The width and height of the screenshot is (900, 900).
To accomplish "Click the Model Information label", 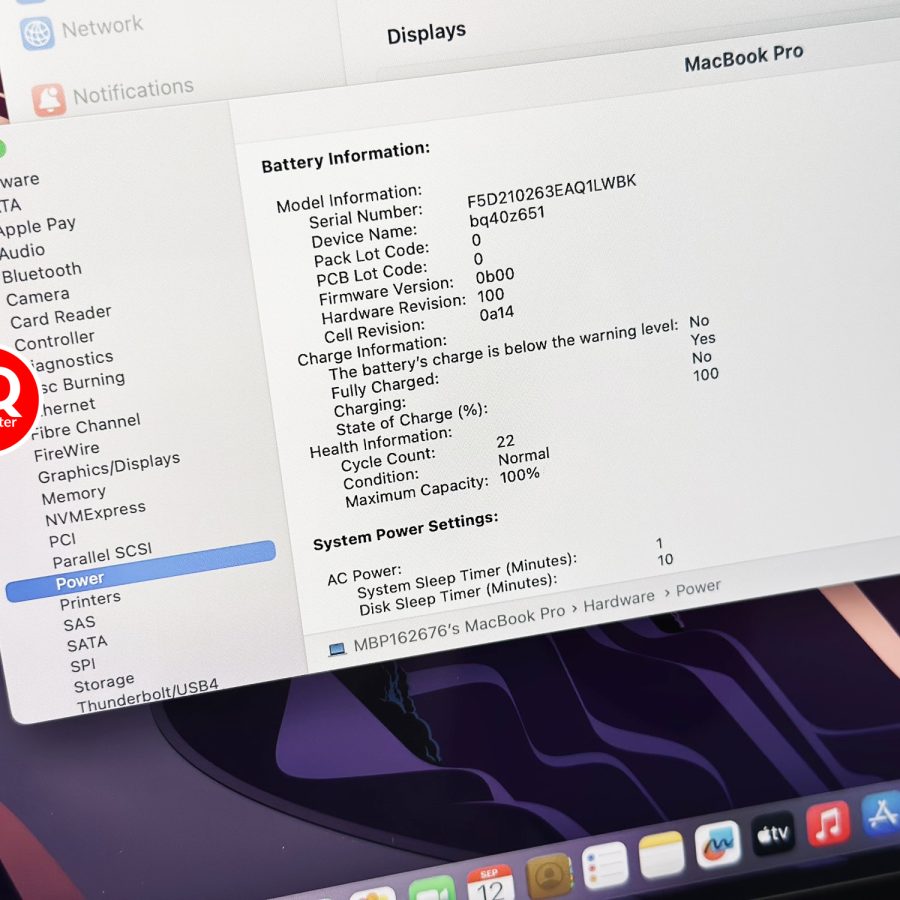I will [x=349, y=199].
